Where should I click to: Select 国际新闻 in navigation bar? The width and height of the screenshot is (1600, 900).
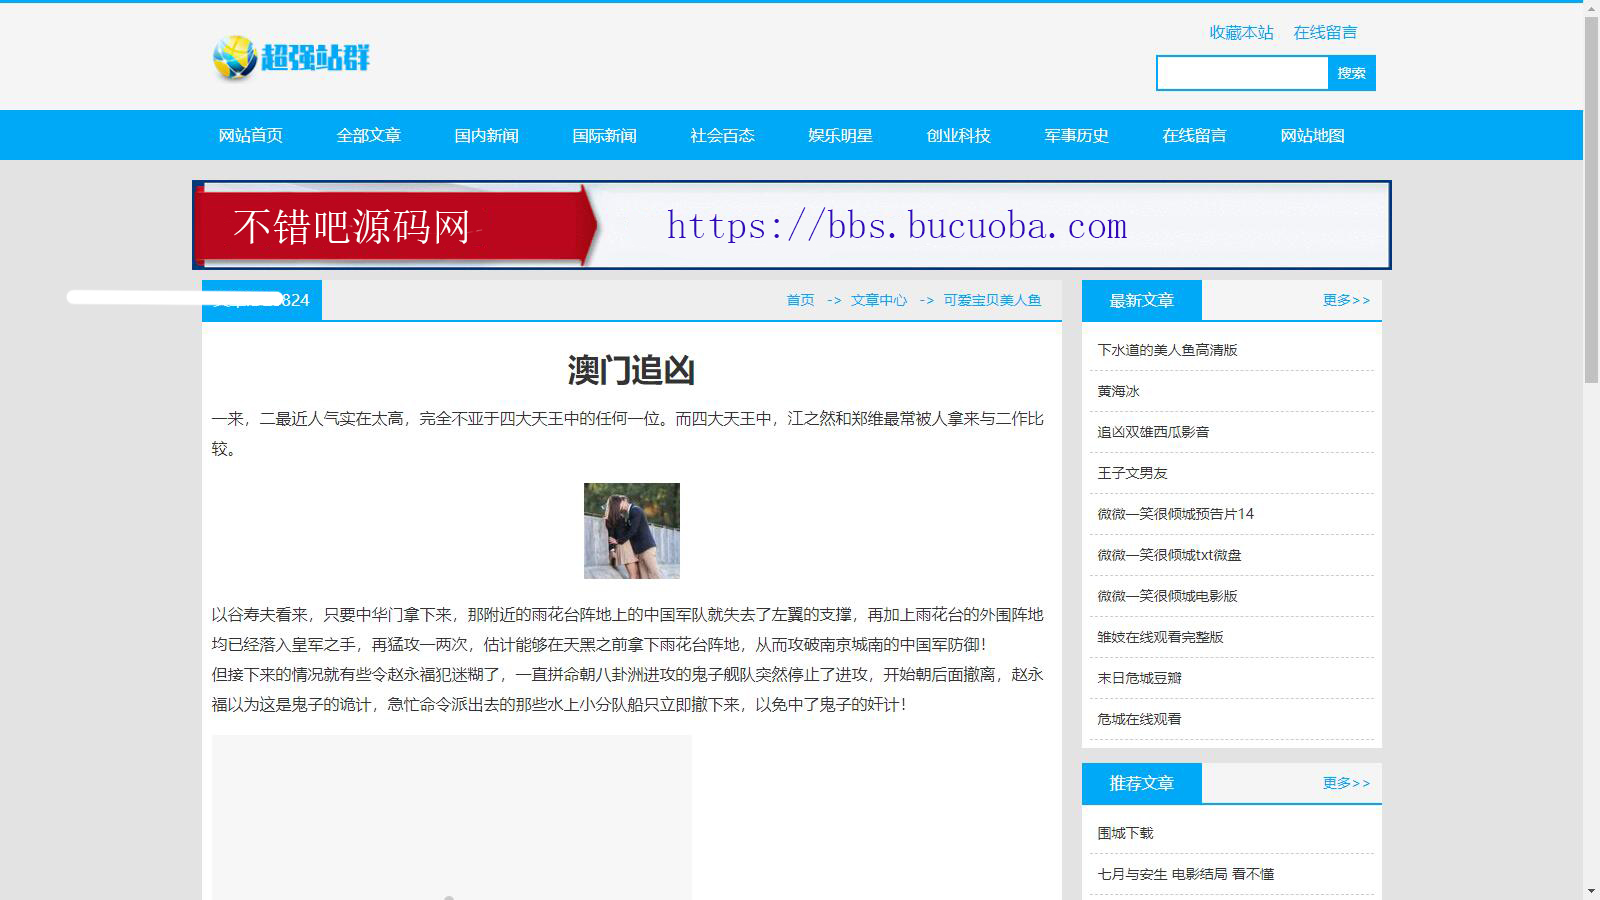tap(604, 135)
